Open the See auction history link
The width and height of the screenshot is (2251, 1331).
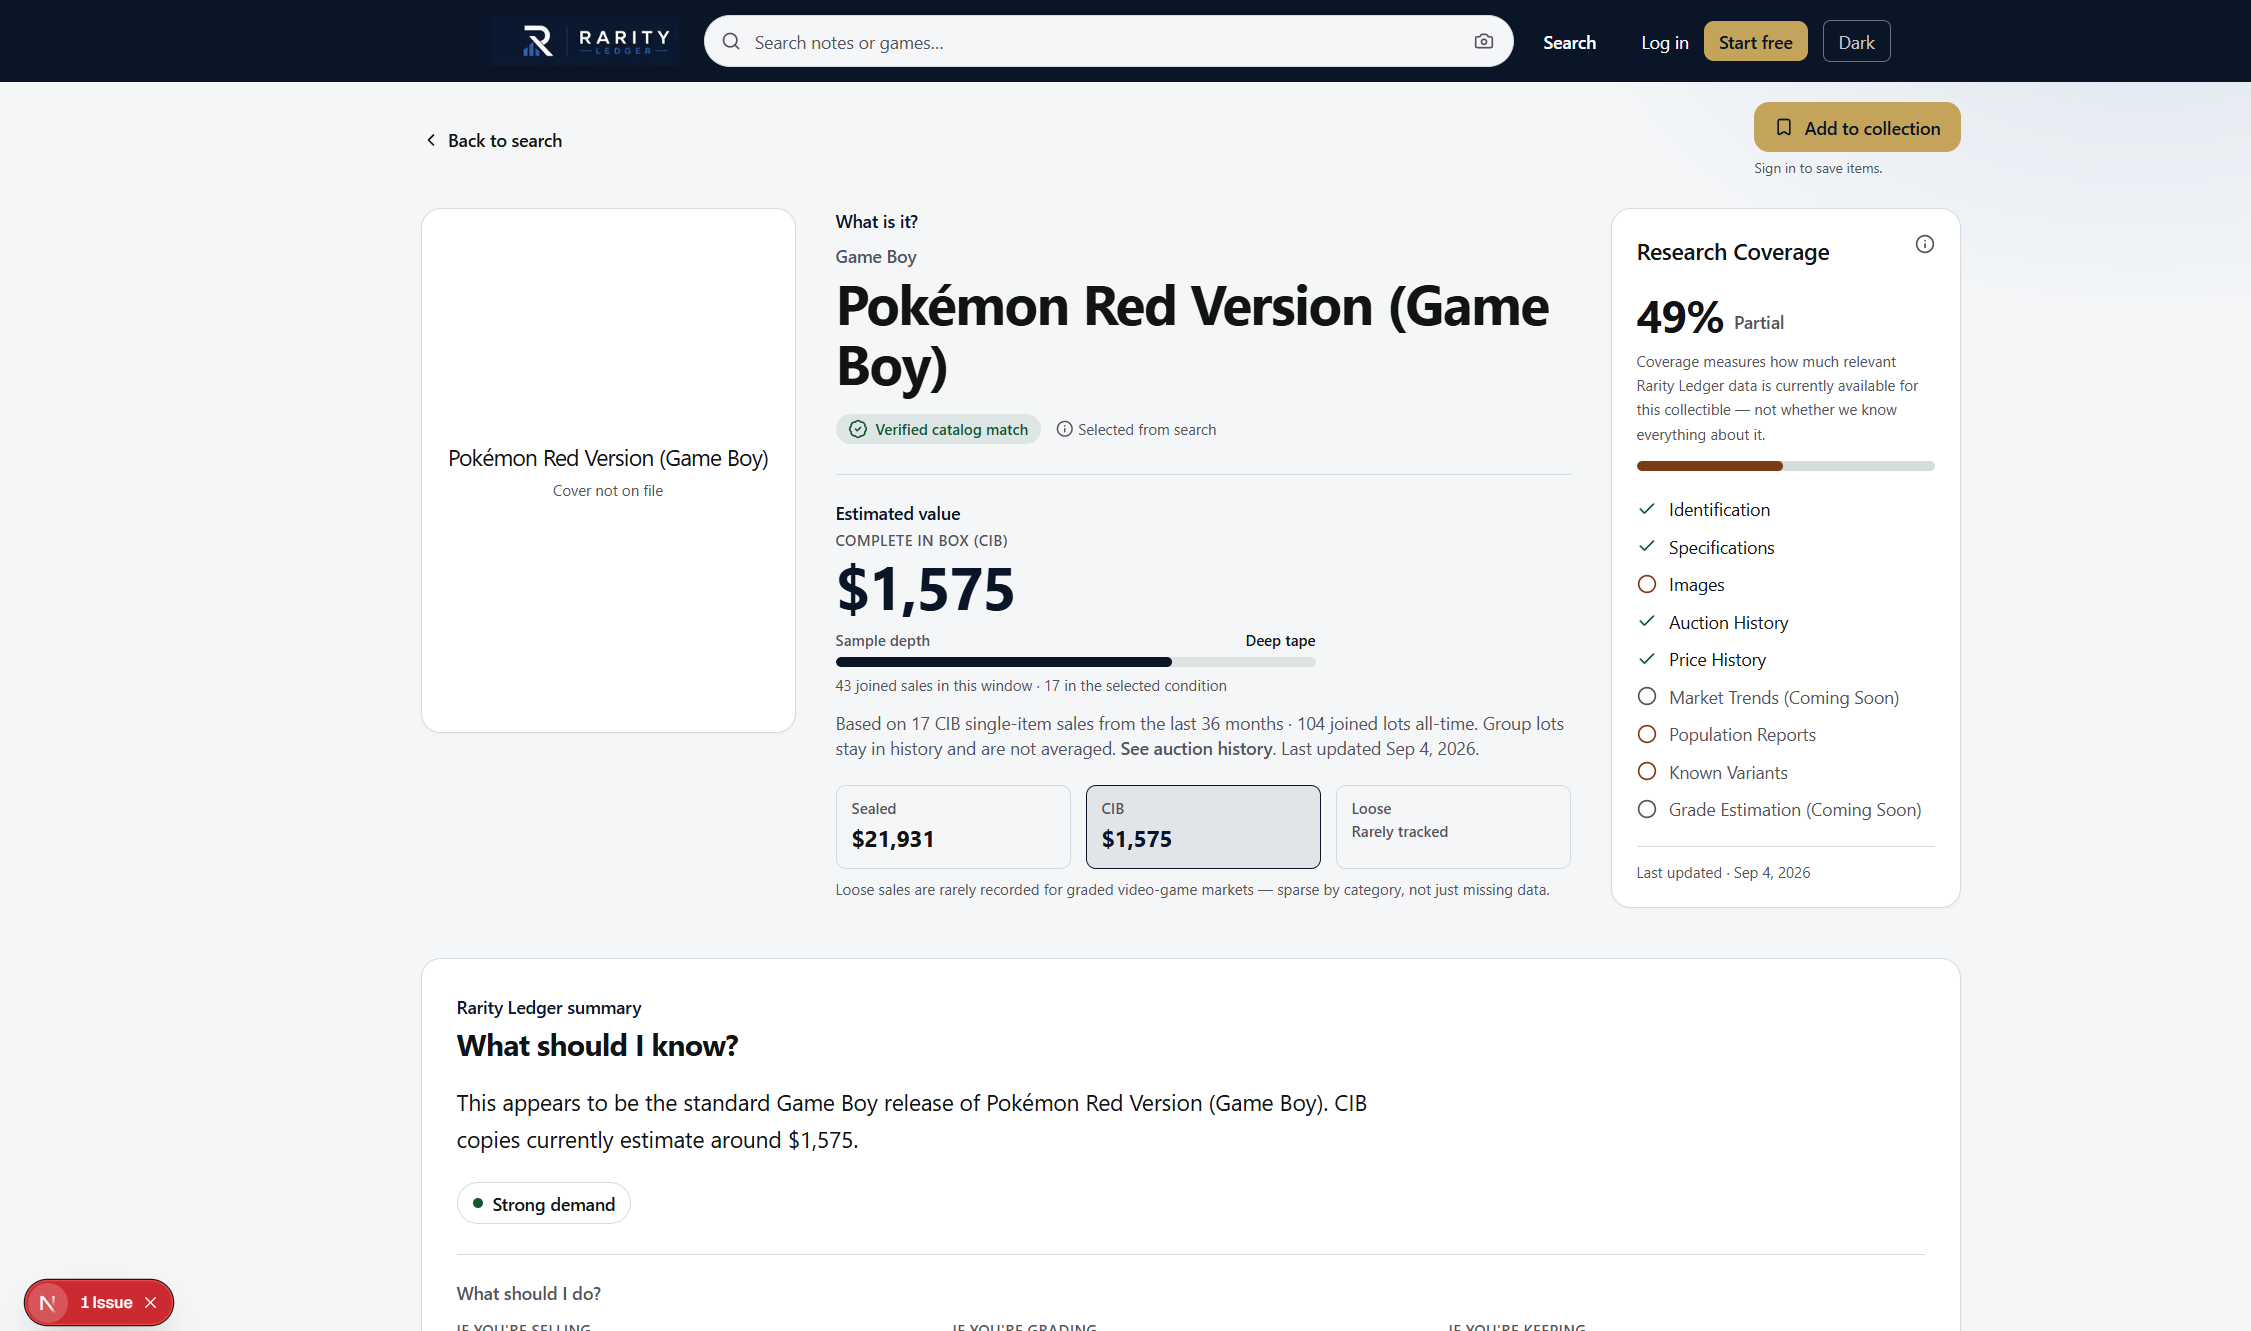[1196, 749]
